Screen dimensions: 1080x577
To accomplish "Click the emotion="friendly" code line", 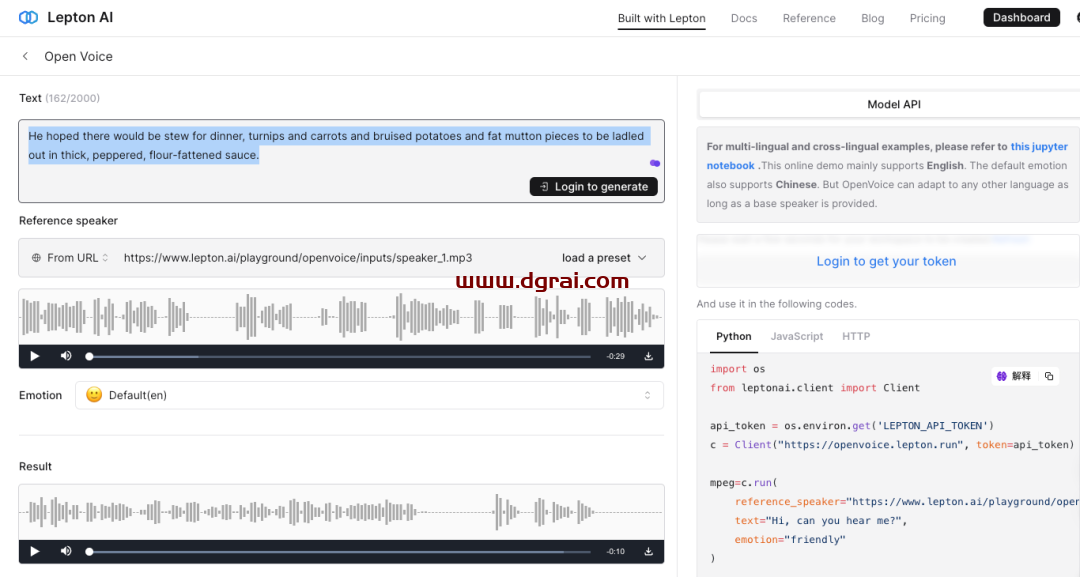I will coord(790,540).
